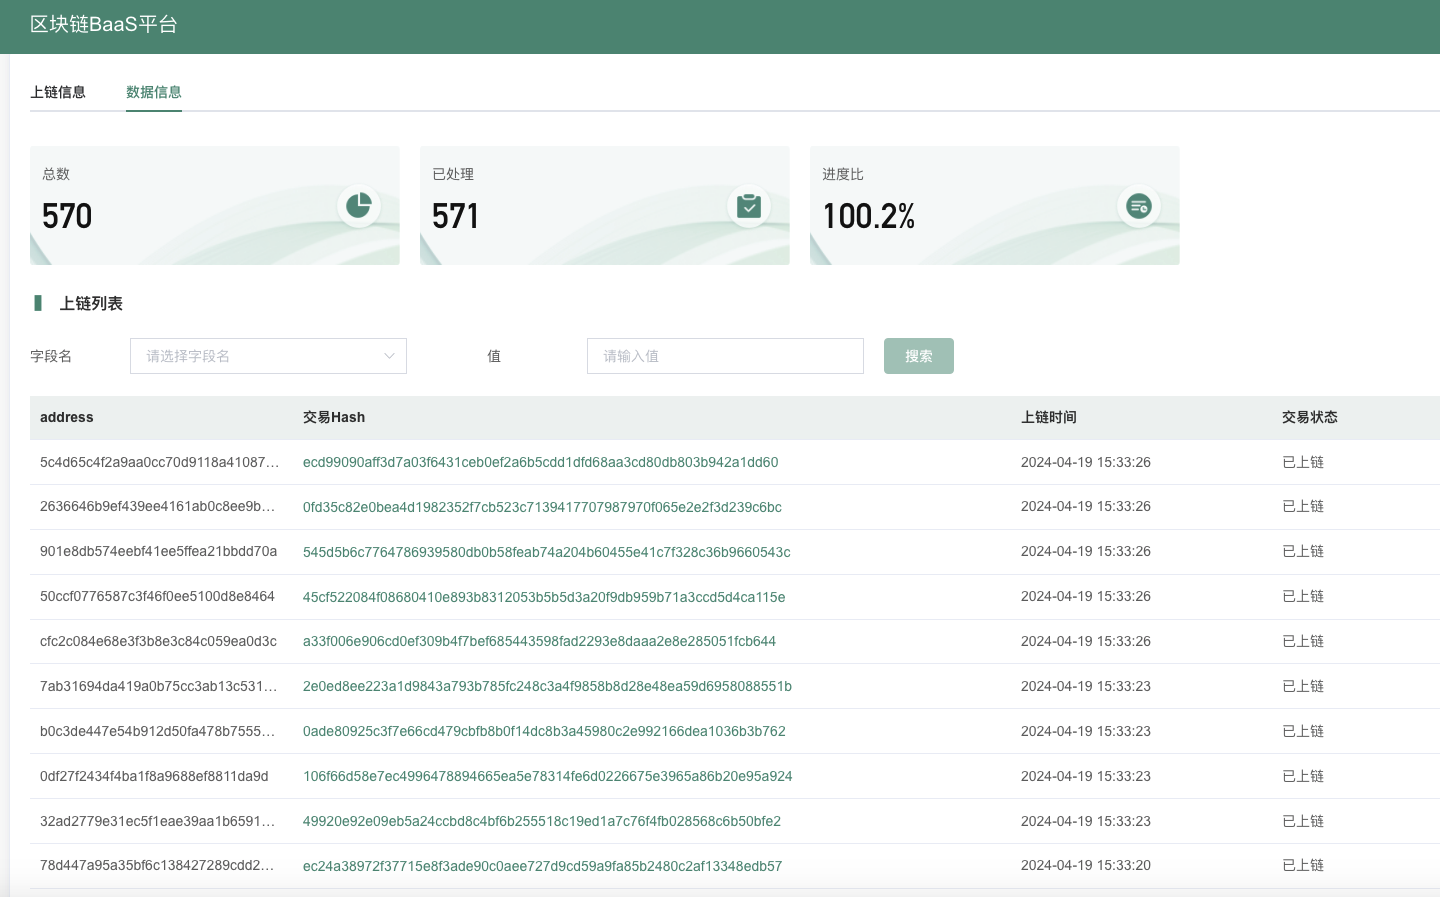Click 已上链 status in row 0df27f2434f4…
Image resolution: width=1440 pixels, height=897 pixels.
tap(1303, 776)
